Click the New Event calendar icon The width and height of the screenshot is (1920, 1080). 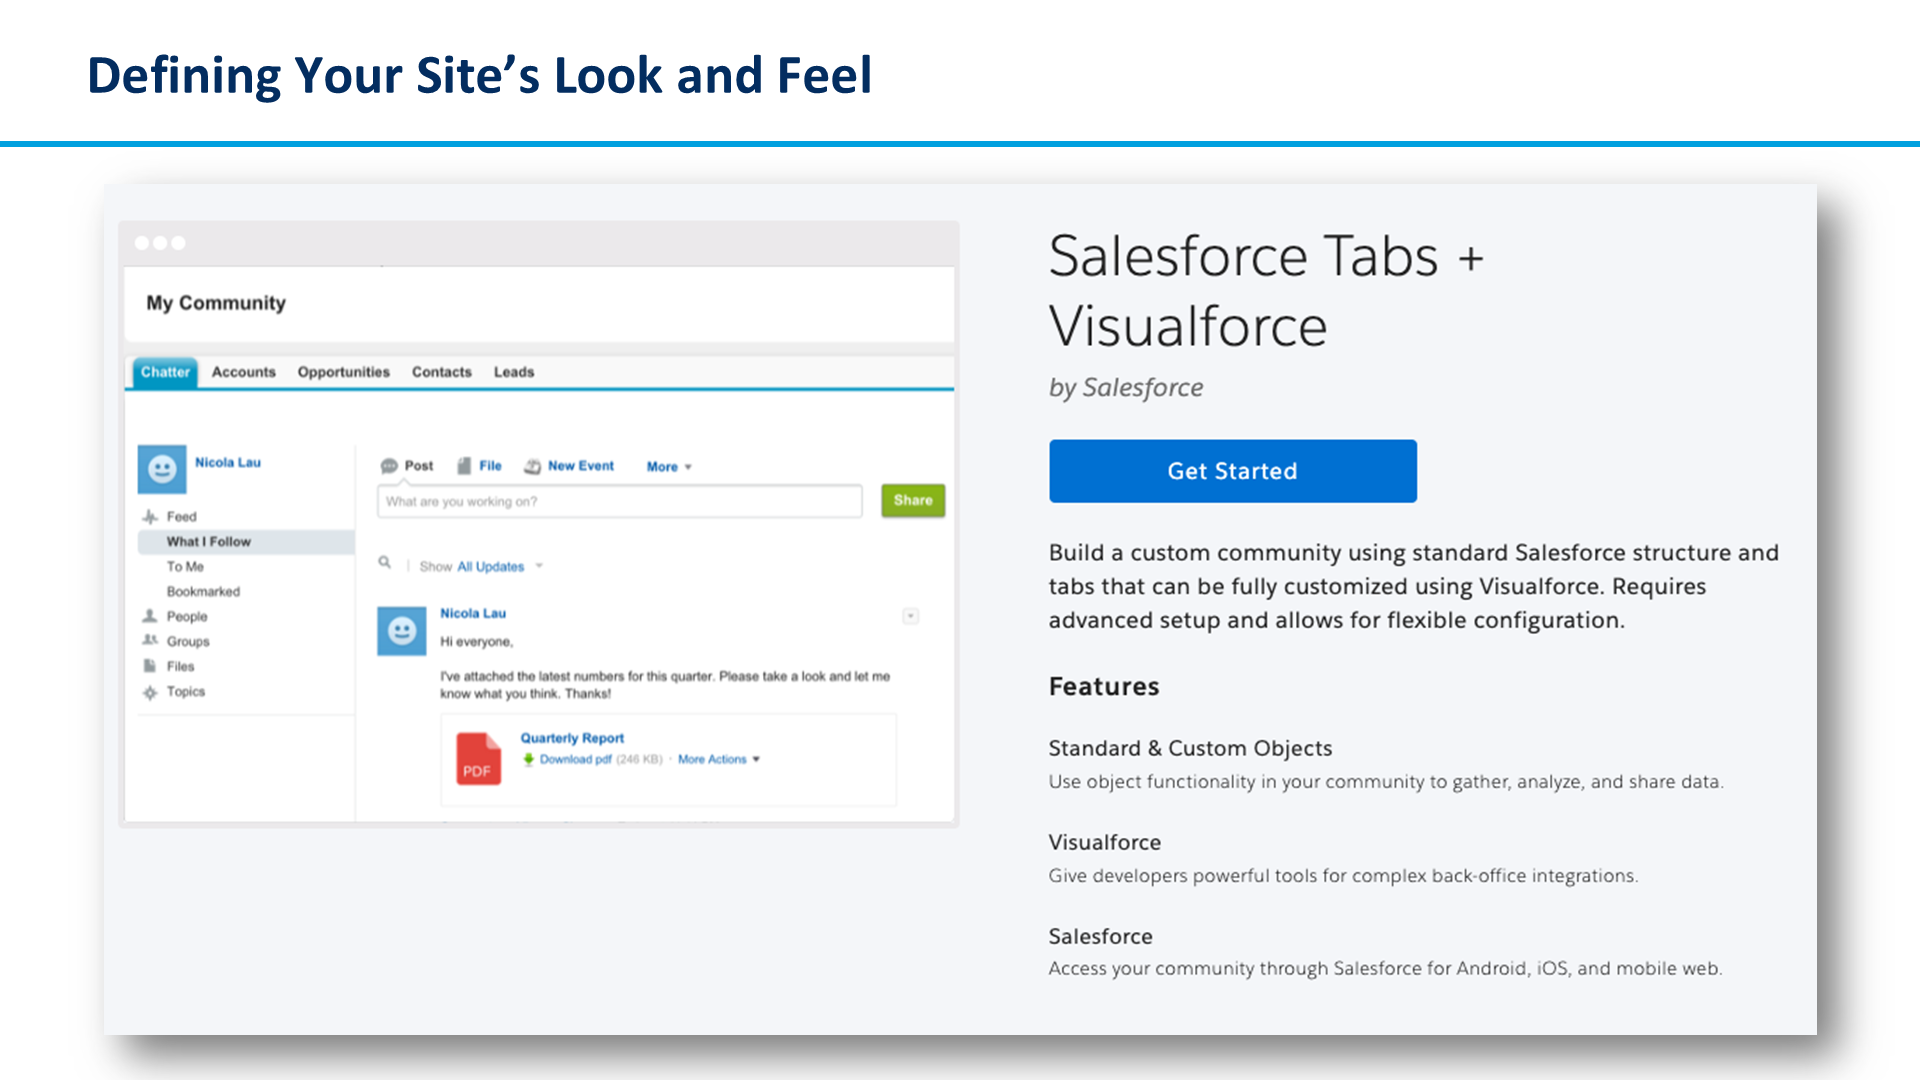[532, 466]
